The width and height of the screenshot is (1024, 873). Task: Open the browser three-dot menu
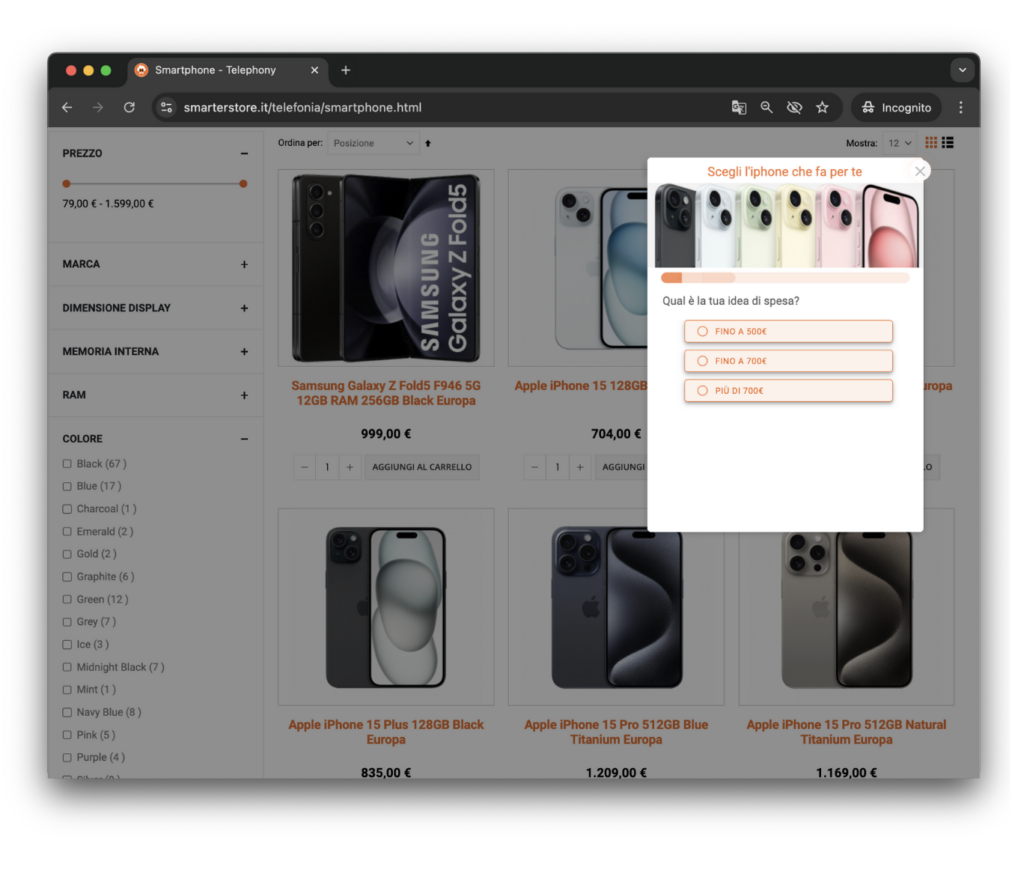click(x=960, y=107)
